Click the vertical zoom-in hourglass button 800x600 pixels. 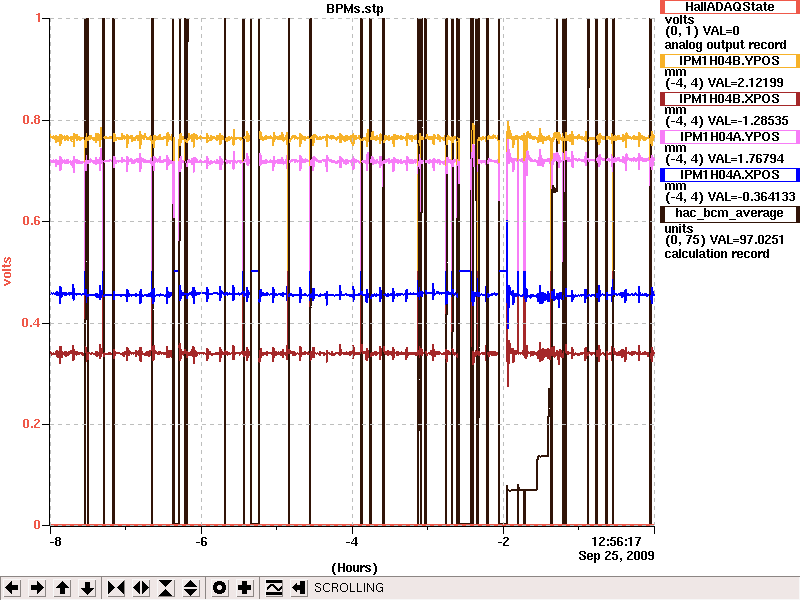pyautogui.click(x=166, y=588)
